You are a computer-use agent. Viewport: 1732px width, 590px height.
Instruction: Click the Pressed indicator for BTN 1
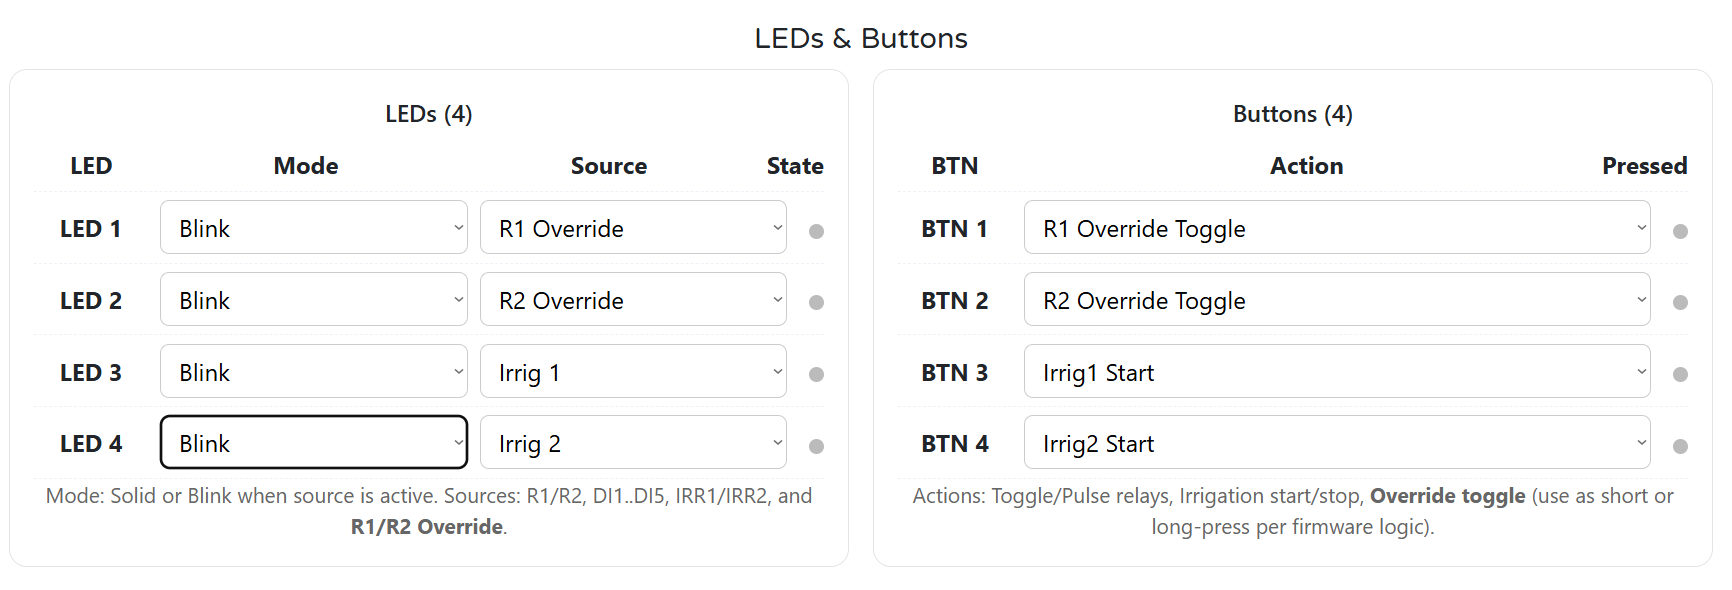click(x=1680, y=231)
